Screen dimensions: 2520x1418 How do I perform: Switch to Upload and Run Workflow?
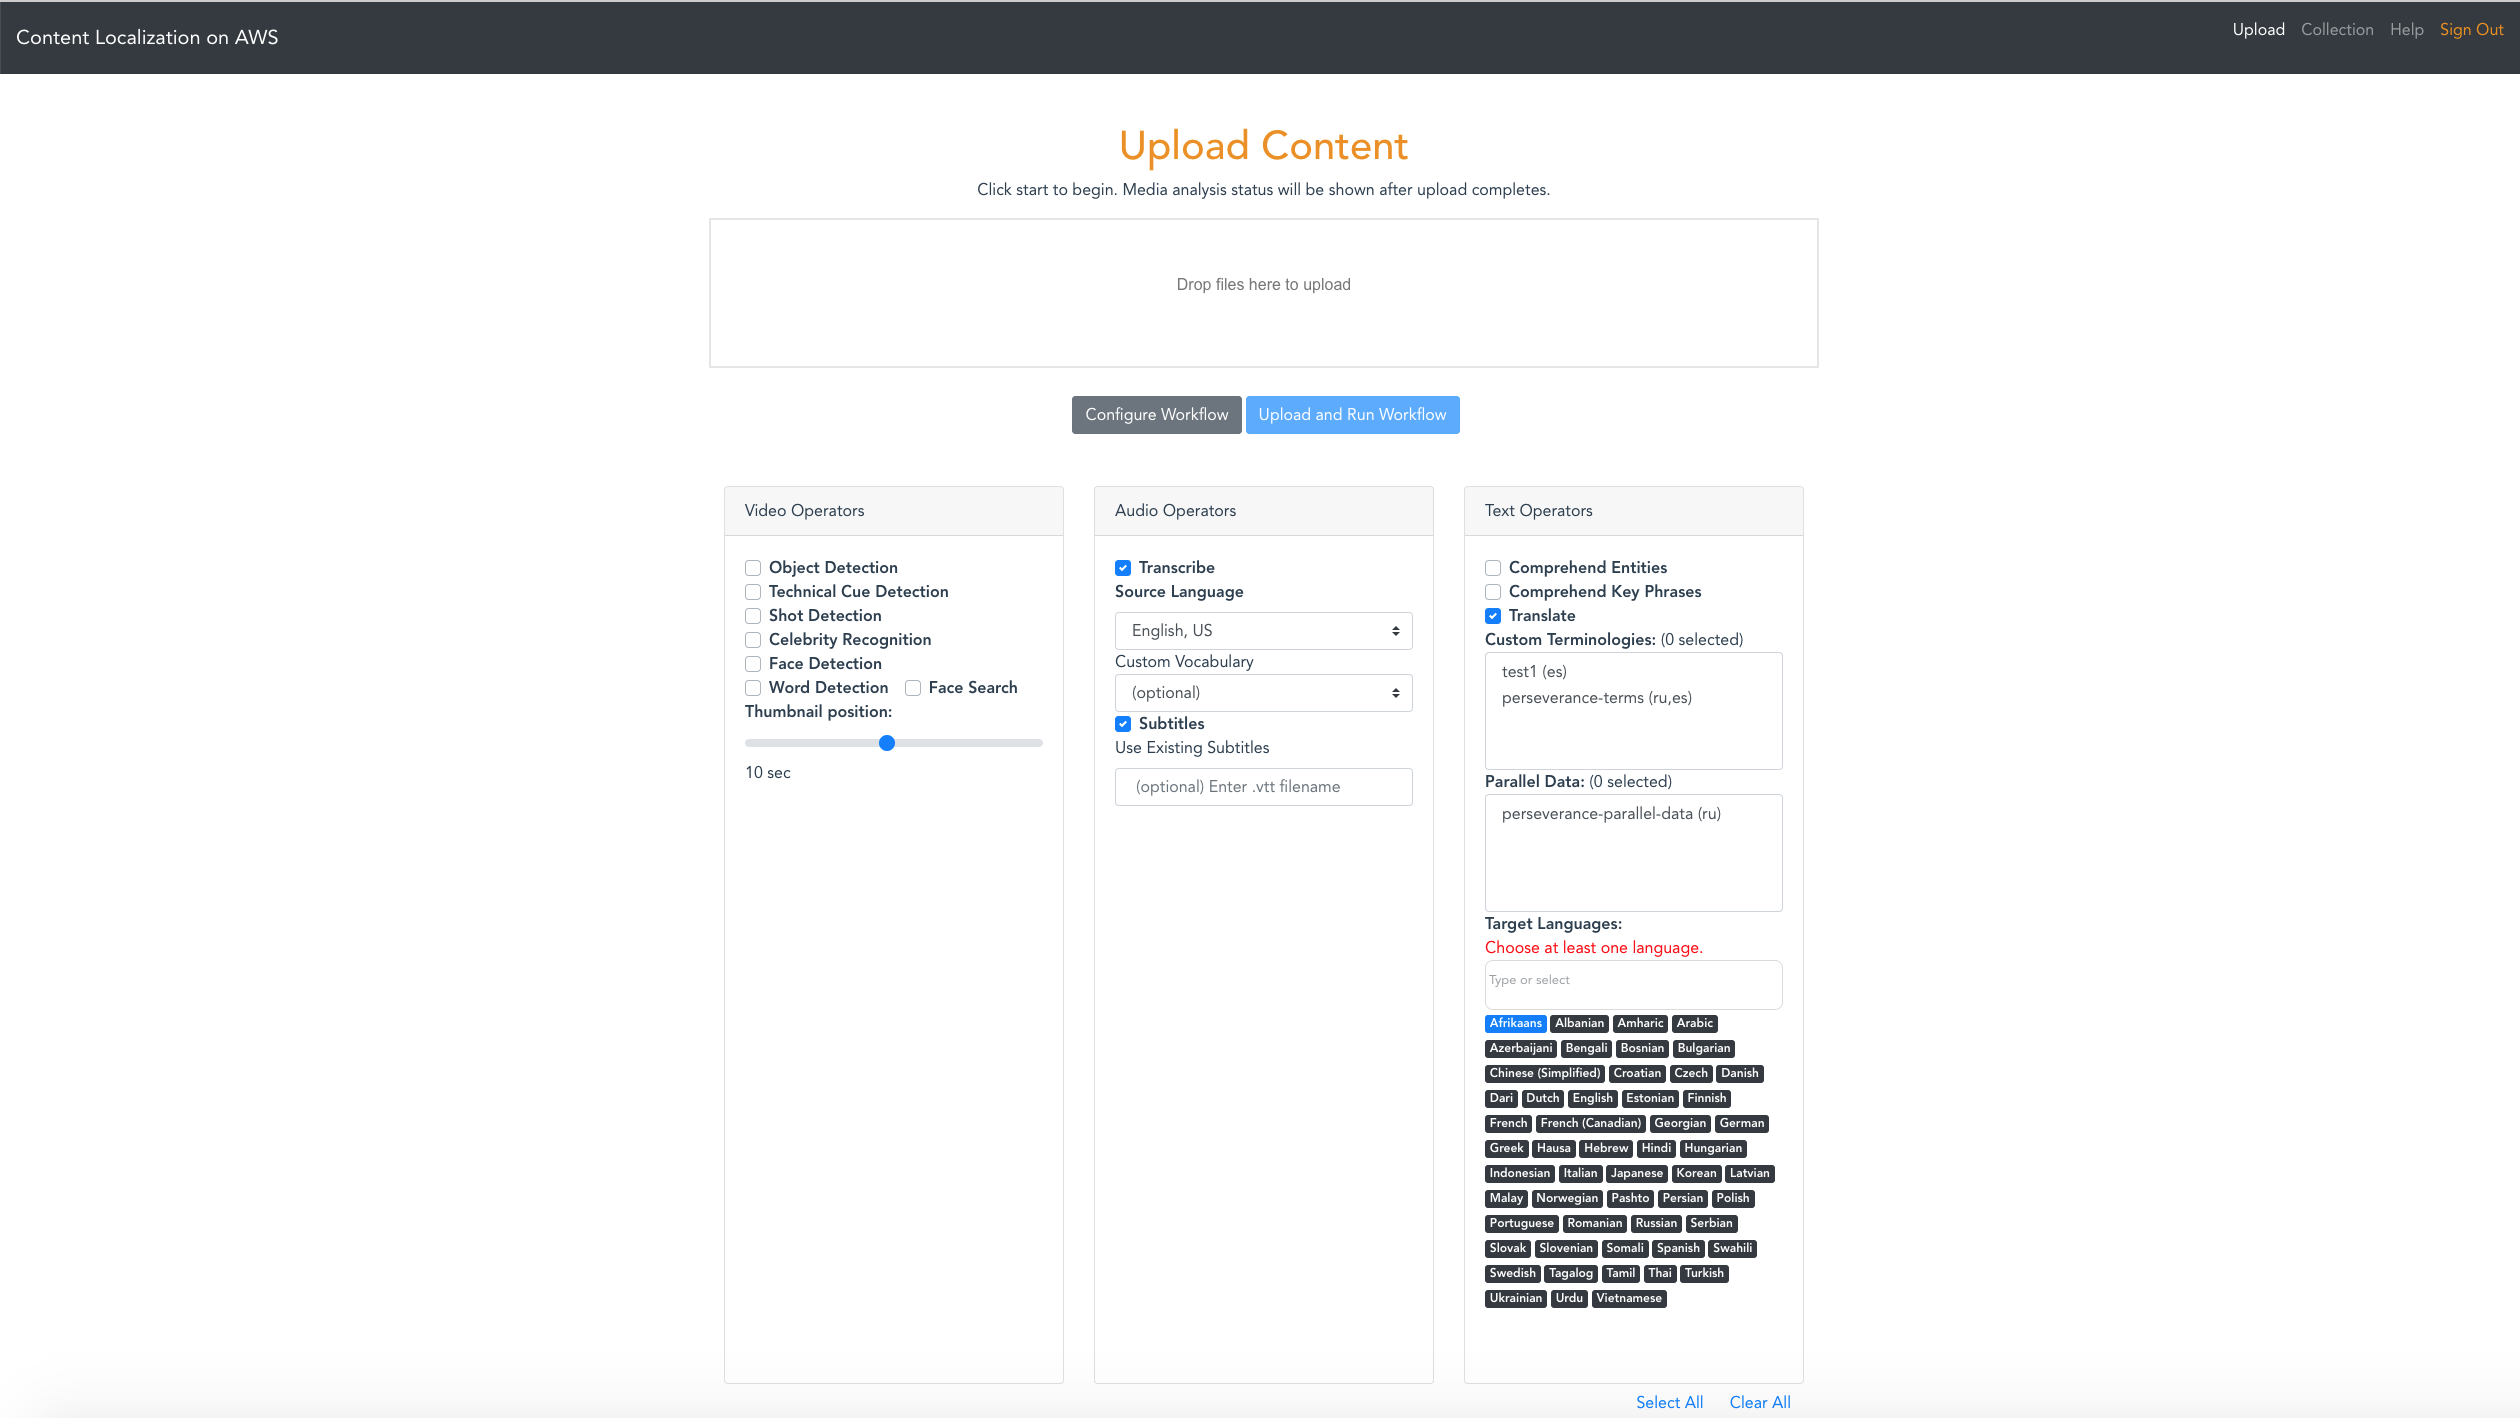pyautogui.click(x=1352, y=414)
